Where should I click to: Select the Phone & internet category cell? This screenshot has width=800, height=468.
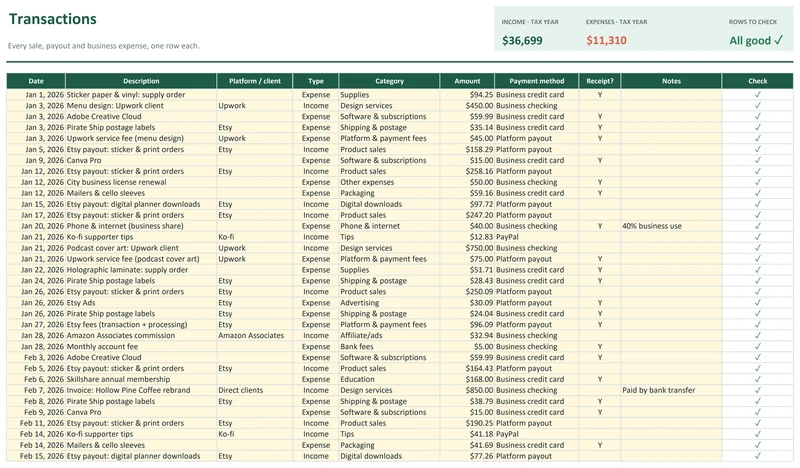click(x=389, y=226)
